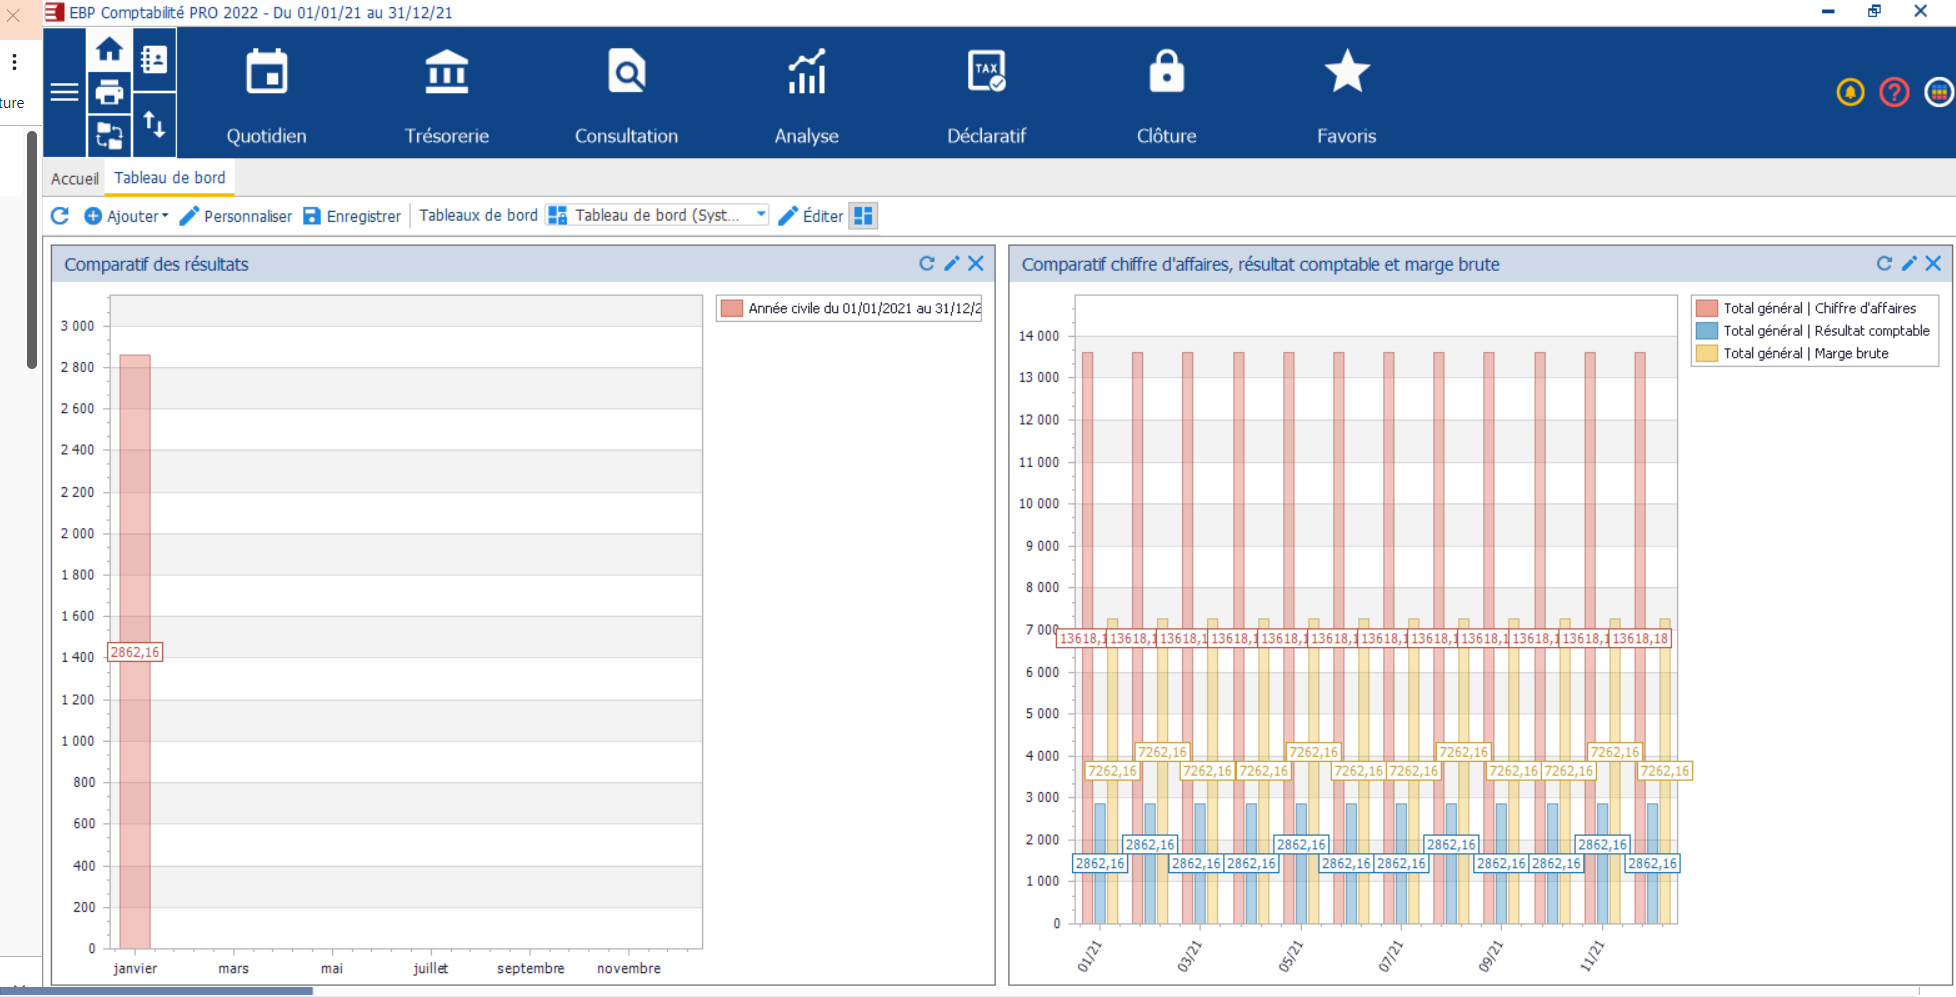The height and width of the screenshot is (997, 1956).
Task: Click the hamburger menu icon
Action: 65,92
